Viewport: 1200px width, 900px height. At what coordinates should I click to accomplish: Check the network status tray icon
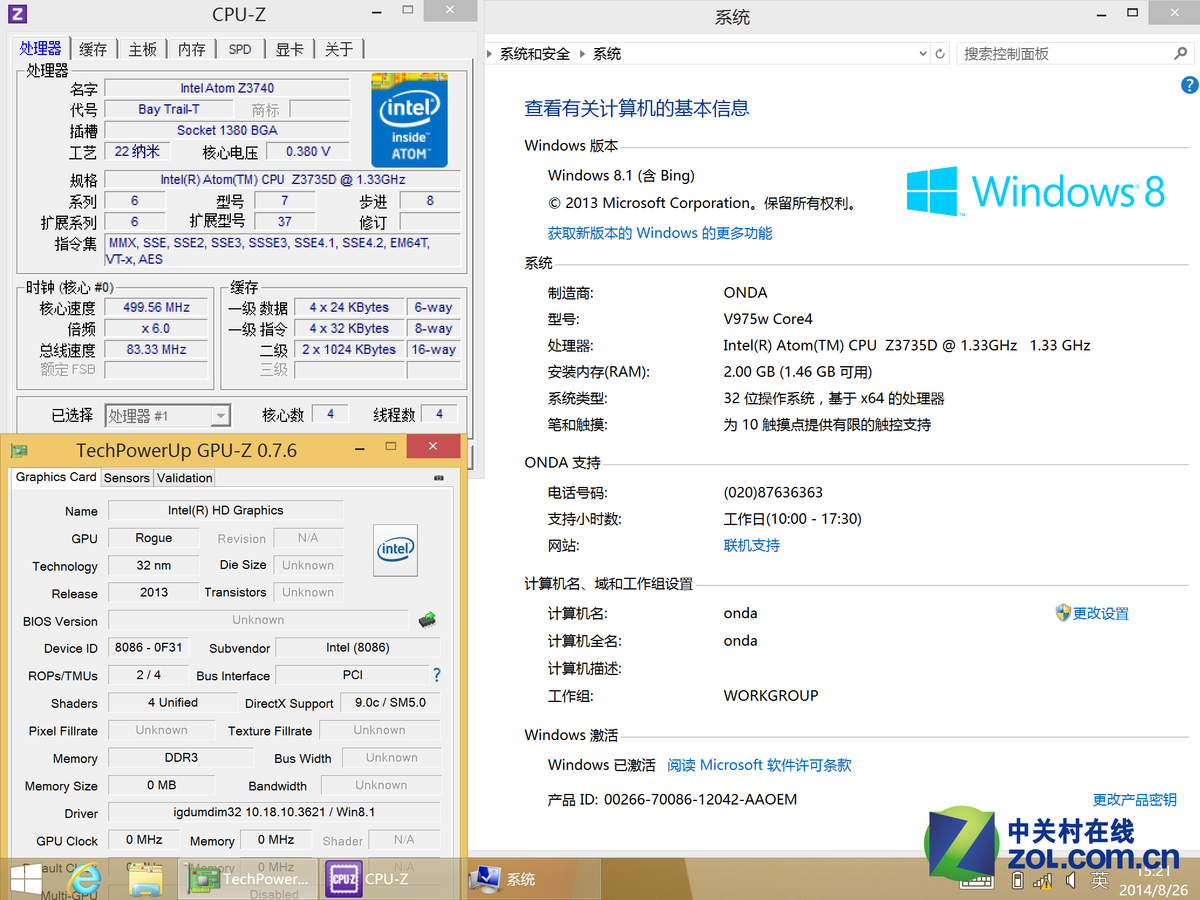pyautogui.click(x=1043, y=879)
